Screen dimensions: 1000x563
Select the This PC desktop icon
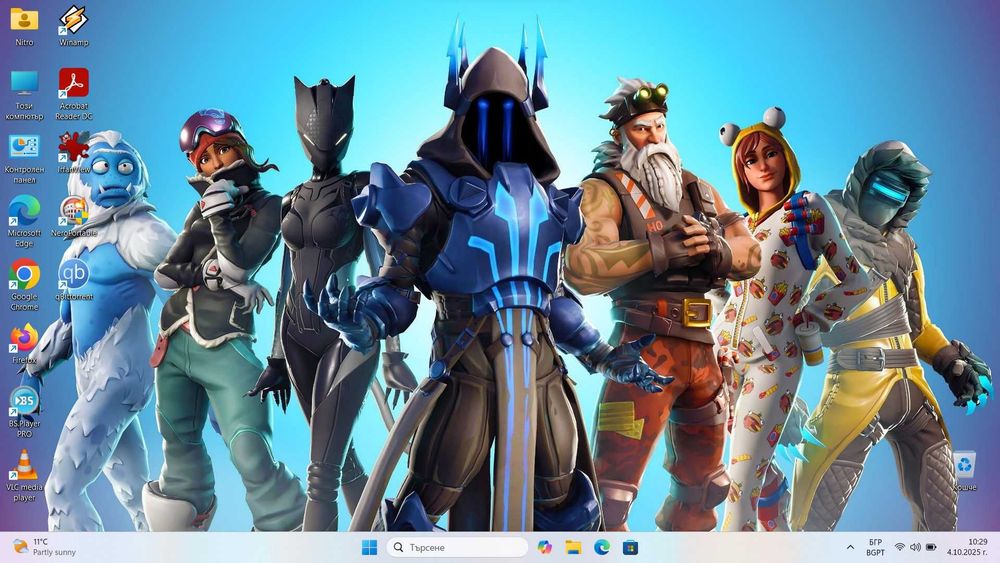point(24,94)
